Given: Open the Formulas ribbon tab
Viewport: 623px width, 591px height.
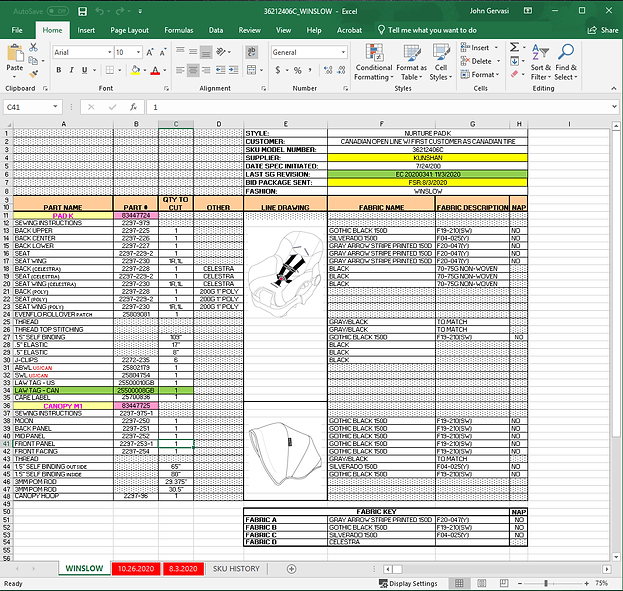Looking at the screenshot, I should [x=178, y=30].
